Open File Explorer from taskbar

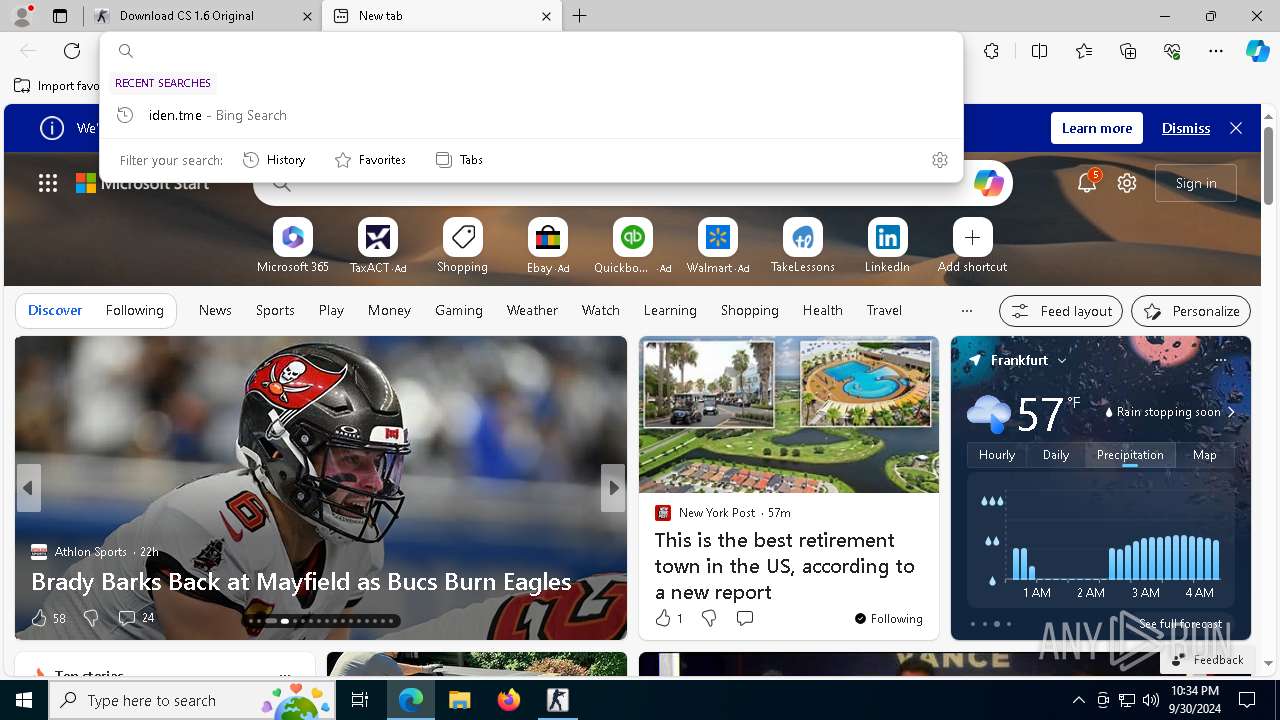point(459,700)
